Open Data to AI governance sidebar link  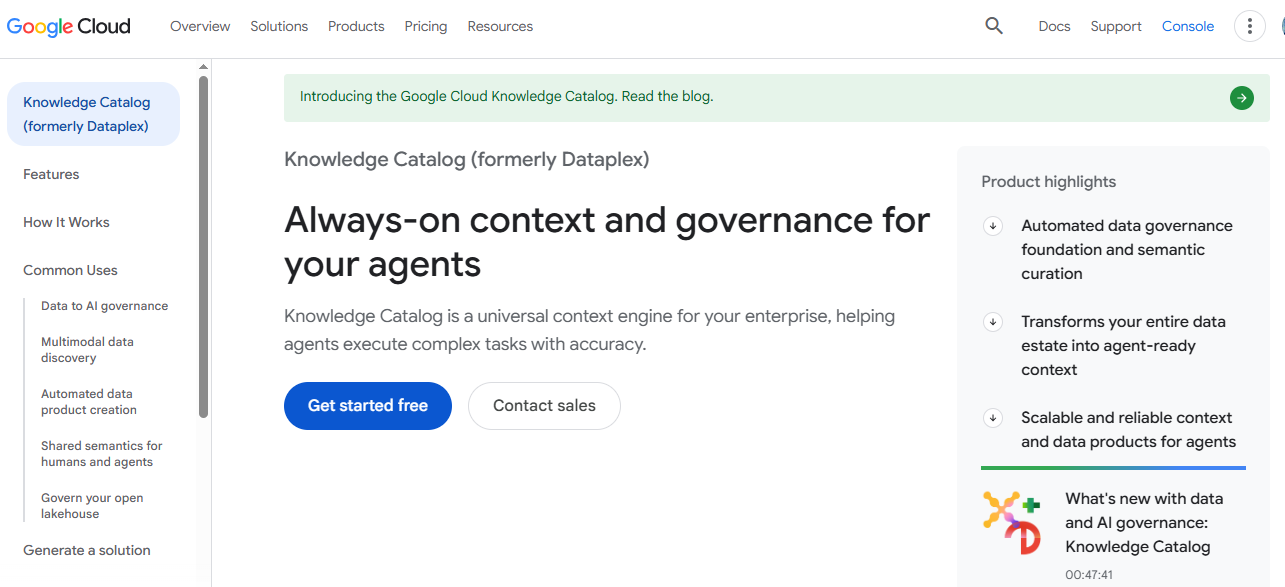click(x=104, y=306)
